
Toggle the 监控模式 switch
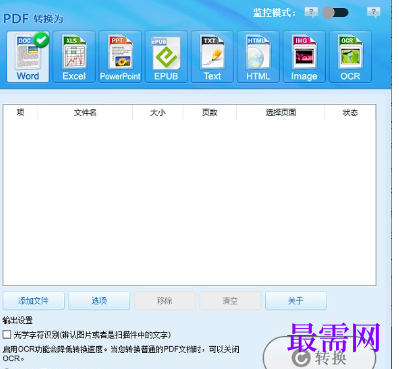[335, 13]
